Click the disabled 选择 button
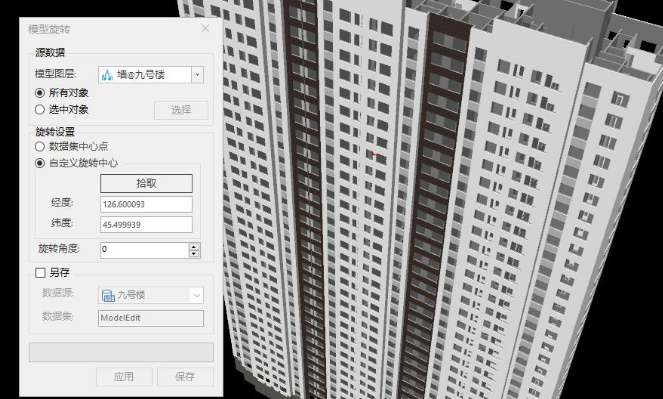The image size is (663, 399). (181, 110)
